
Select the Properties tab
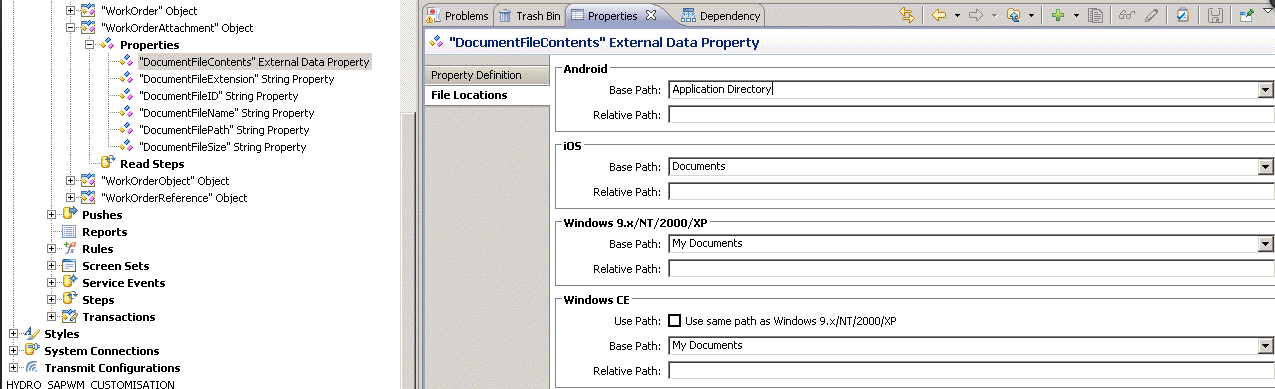tap(611, 16)
